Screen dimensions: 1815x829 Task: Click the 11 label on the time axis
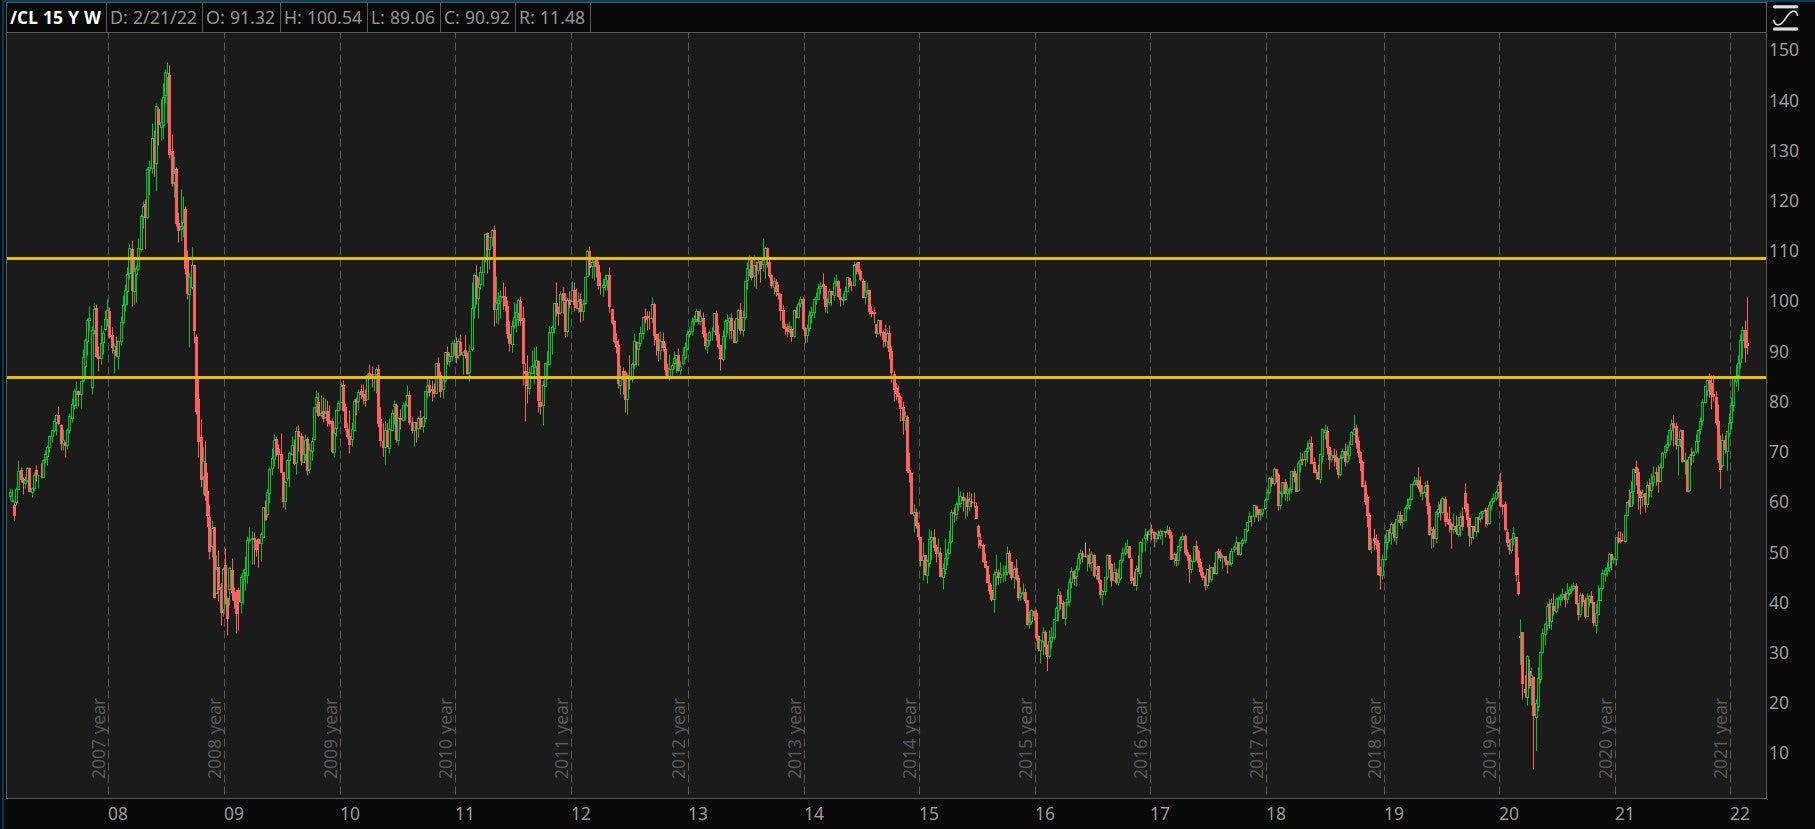coord(465,813)
